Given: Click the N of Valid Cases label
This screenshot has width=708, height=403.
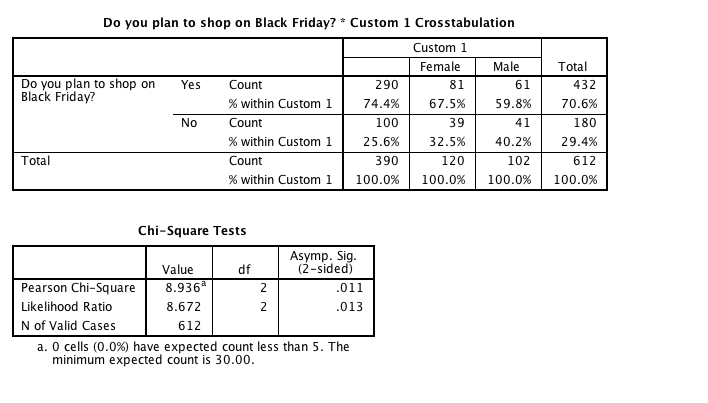Looking at the screenshot, I should point(68,326).
